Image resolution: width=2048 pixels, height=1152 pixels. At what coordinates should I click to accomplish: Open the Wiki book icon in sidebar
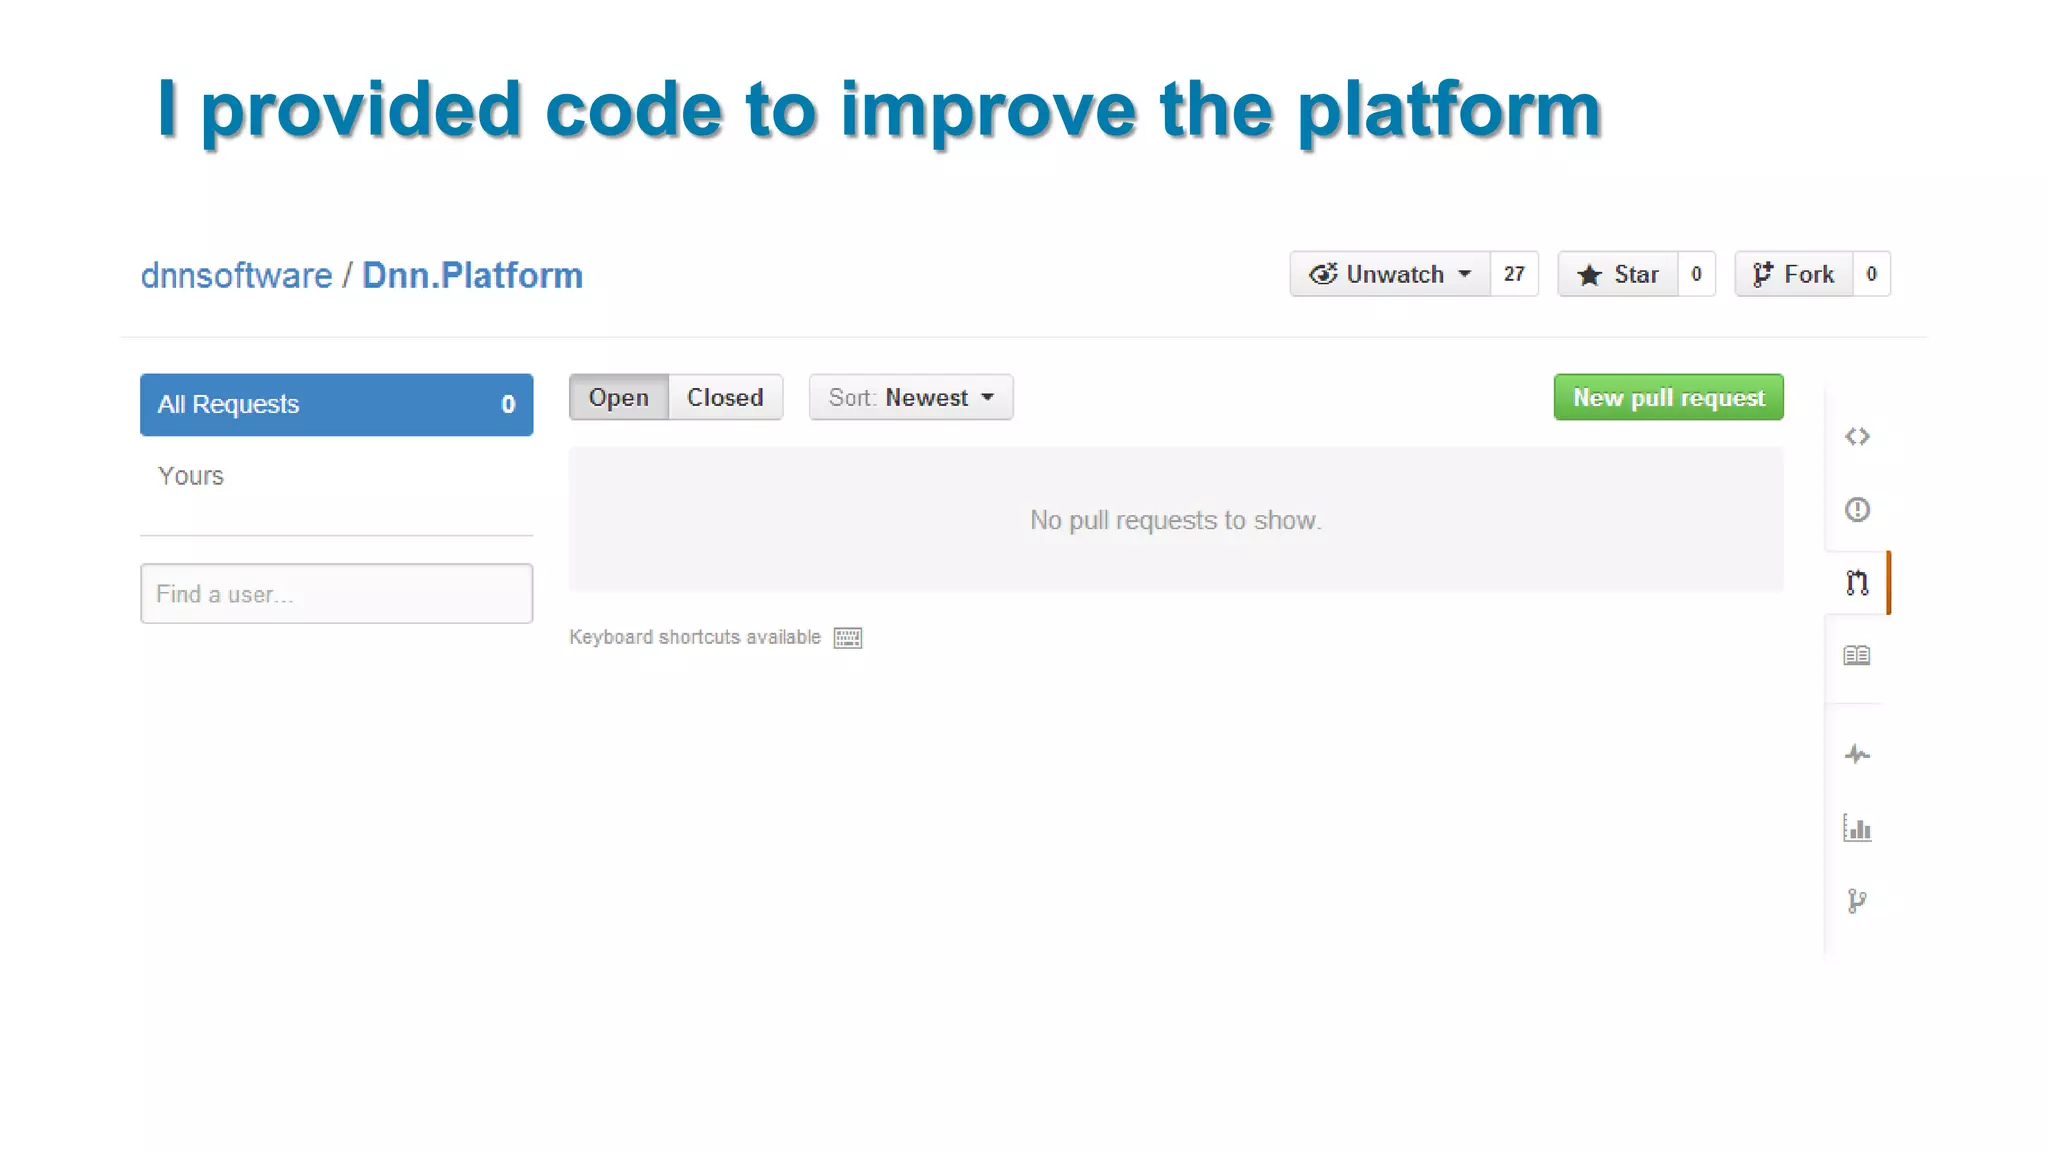point(1857,655)
